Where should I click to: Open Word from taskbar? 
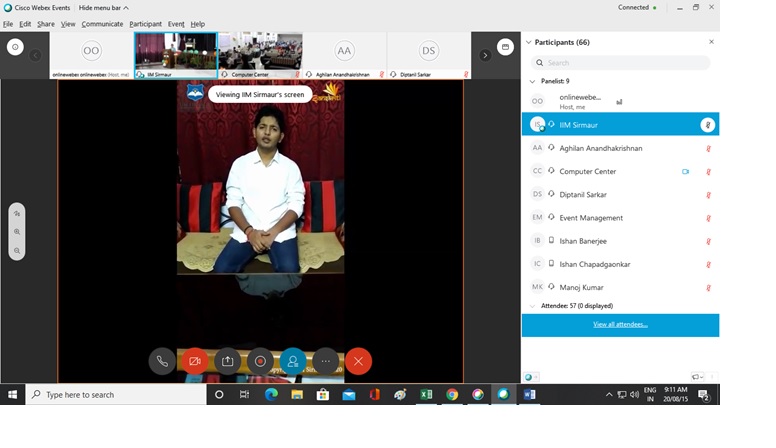(x=530, y=395)
